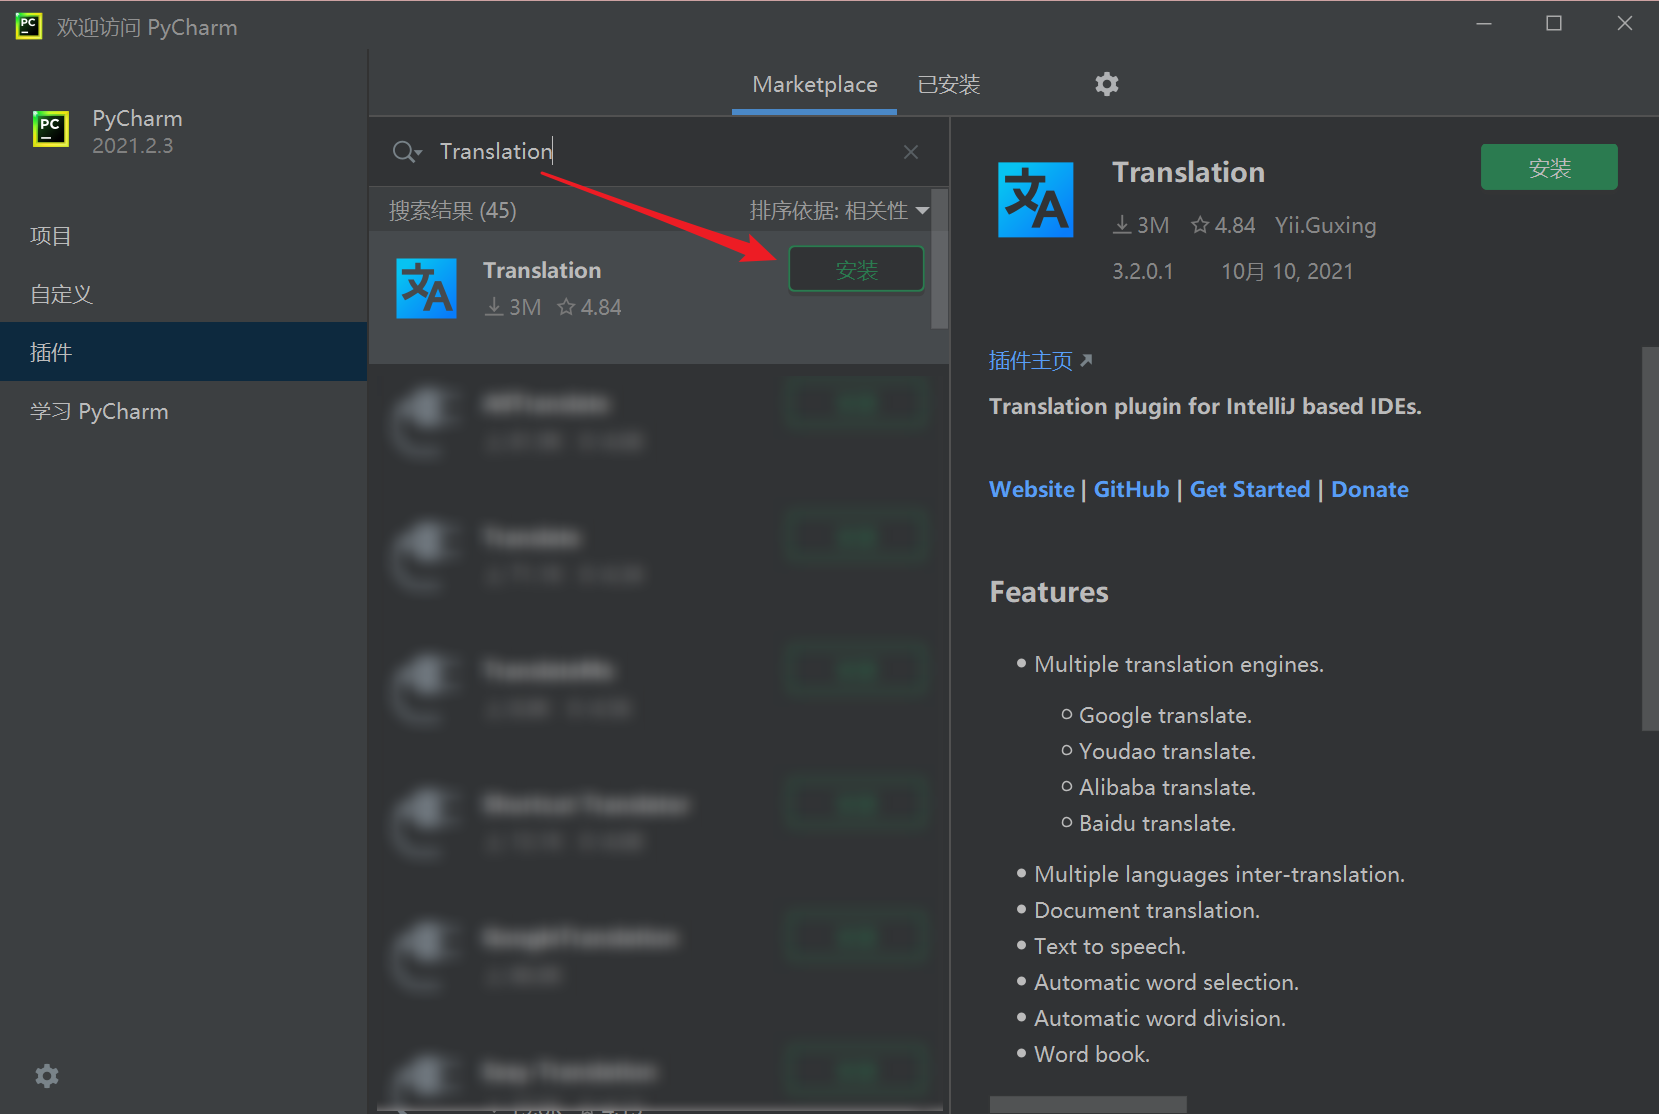
Task: Click the green 安装 button in details panel
Action: [x=1548, y=168]
